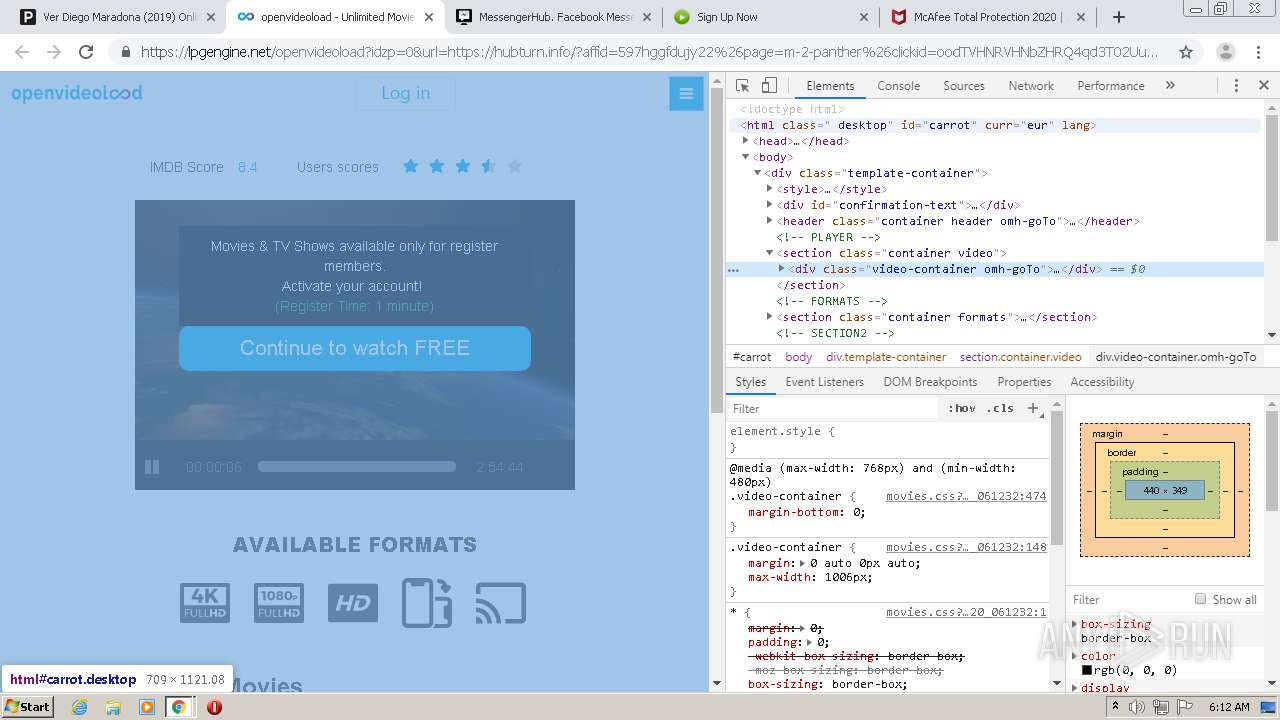
Task: Expand the style element node
Action: [x=769, y=189]
